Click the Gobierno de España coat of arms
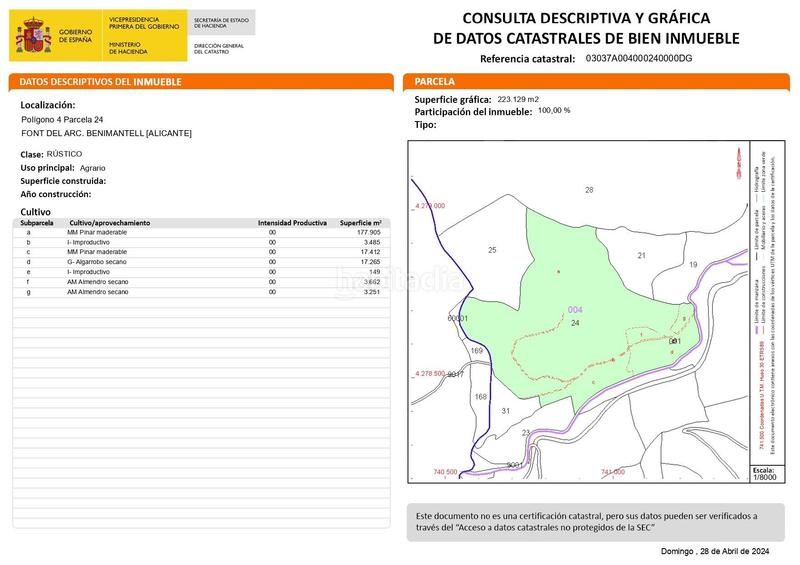The height and width of the screenshot is (565, 800). pyautogui.click(x=35, y=37)
